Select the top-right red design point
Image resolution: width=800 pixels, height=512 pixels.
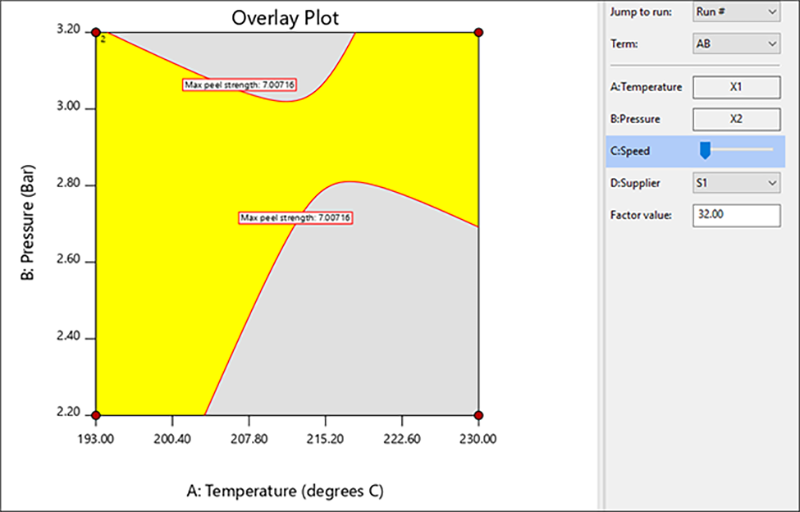click(479, 33)
